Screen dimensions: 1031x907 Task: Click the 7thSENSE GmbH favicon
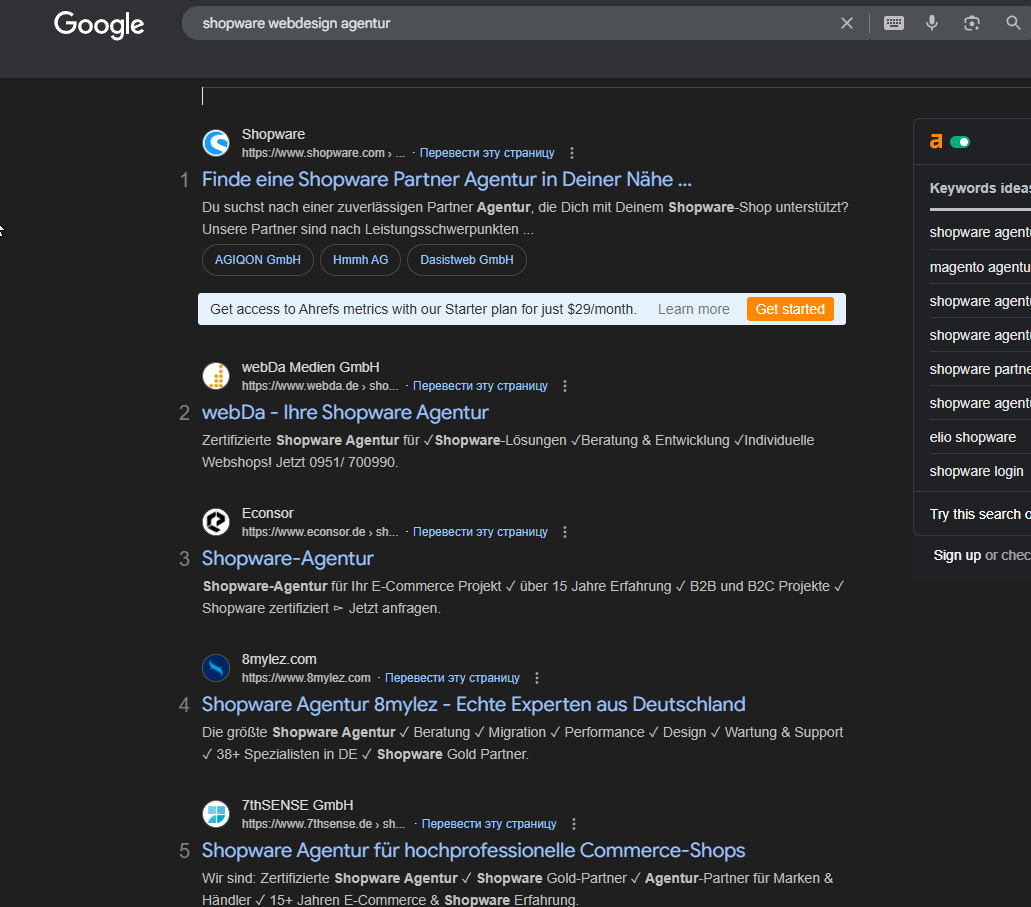pos(216,814)
